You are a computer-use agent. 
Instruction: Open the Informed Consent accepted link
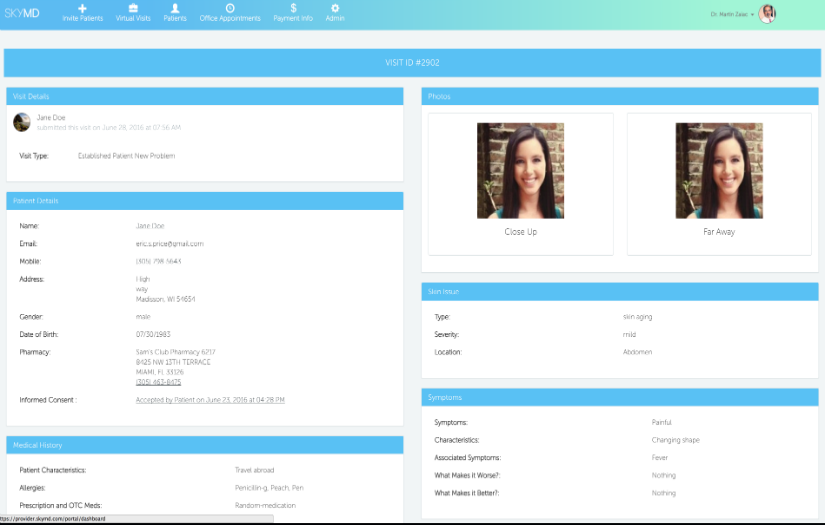coord(210,400)
